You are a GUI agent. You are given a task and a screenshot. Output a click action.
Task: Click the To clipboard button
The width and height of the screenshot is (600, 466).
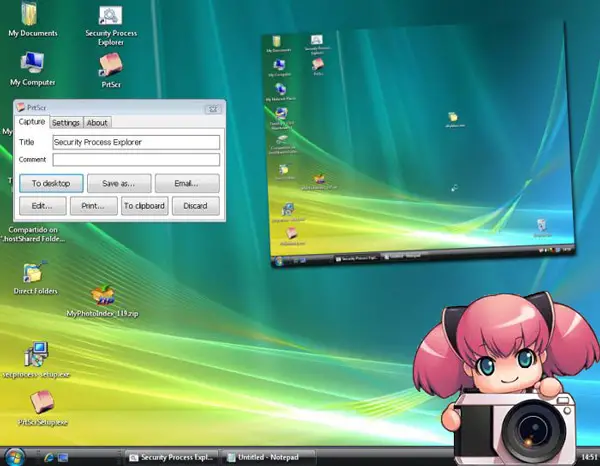click(145, 206)
